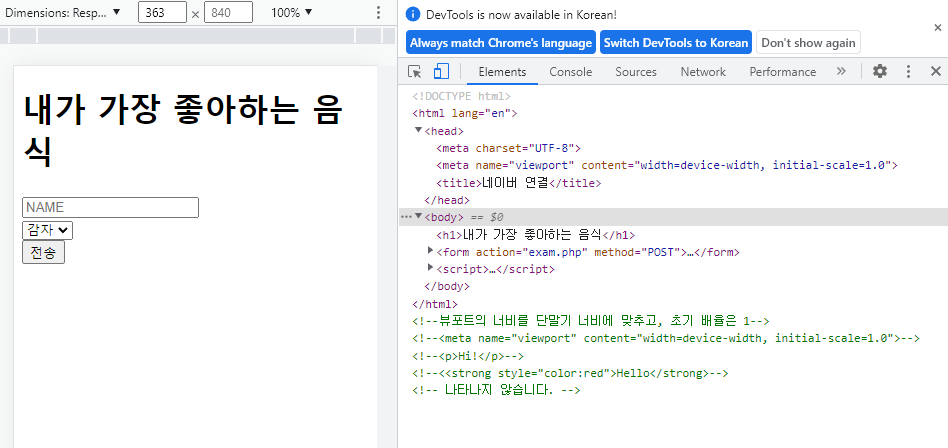
Task: Switch to the Elements tab
Action: (502, 71)
